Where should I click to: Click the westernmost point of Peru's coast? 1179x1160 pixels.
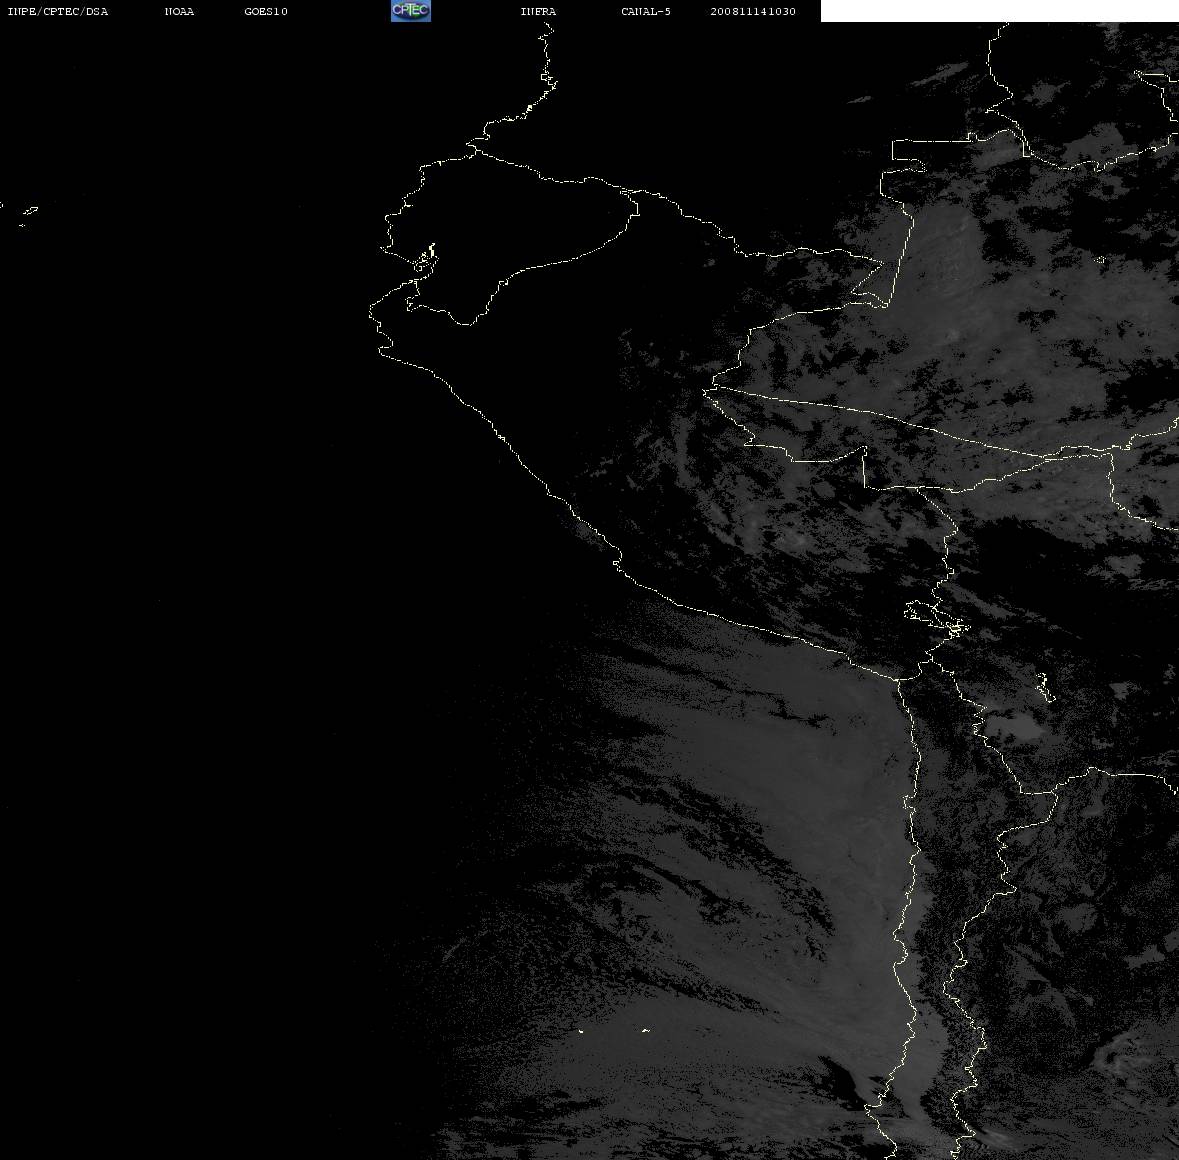[x=371, y=312]
